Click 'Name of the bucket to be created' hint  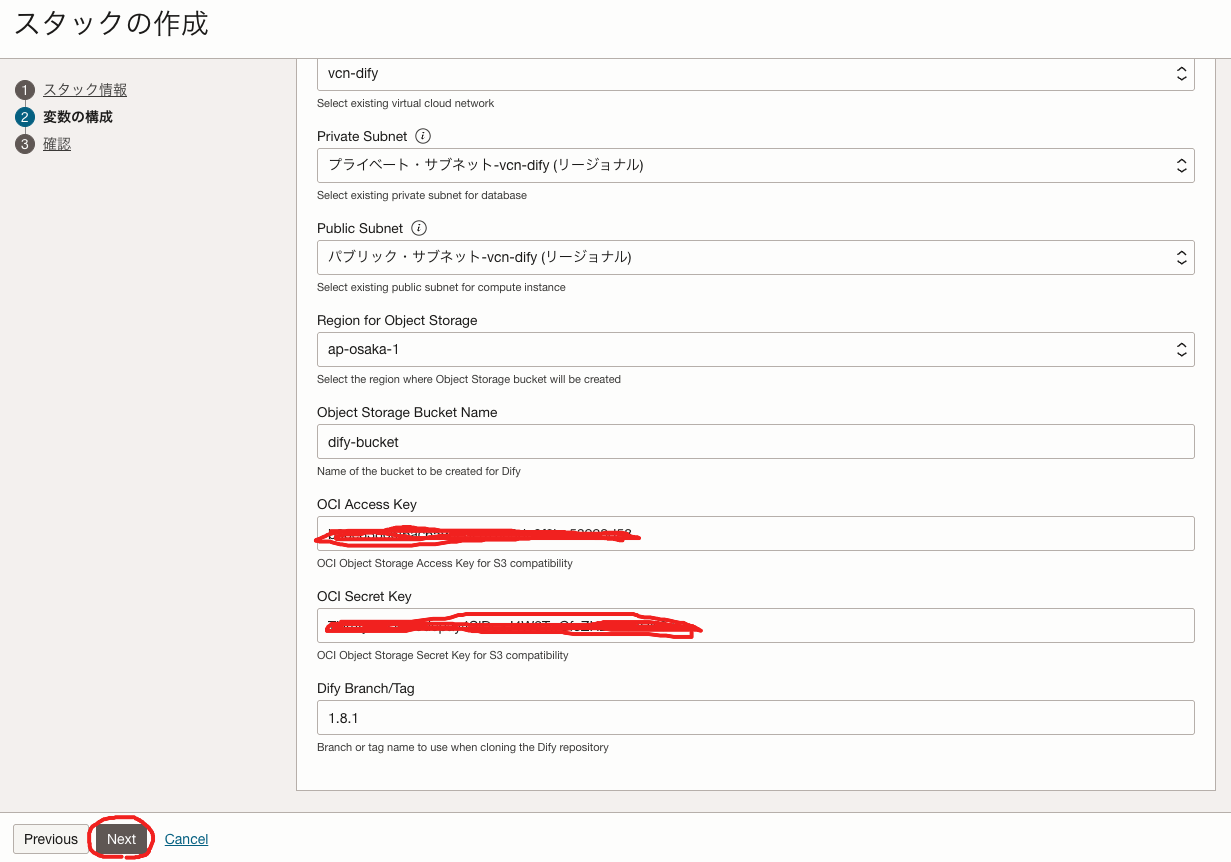pyautogui.click(x=419, y=471)
